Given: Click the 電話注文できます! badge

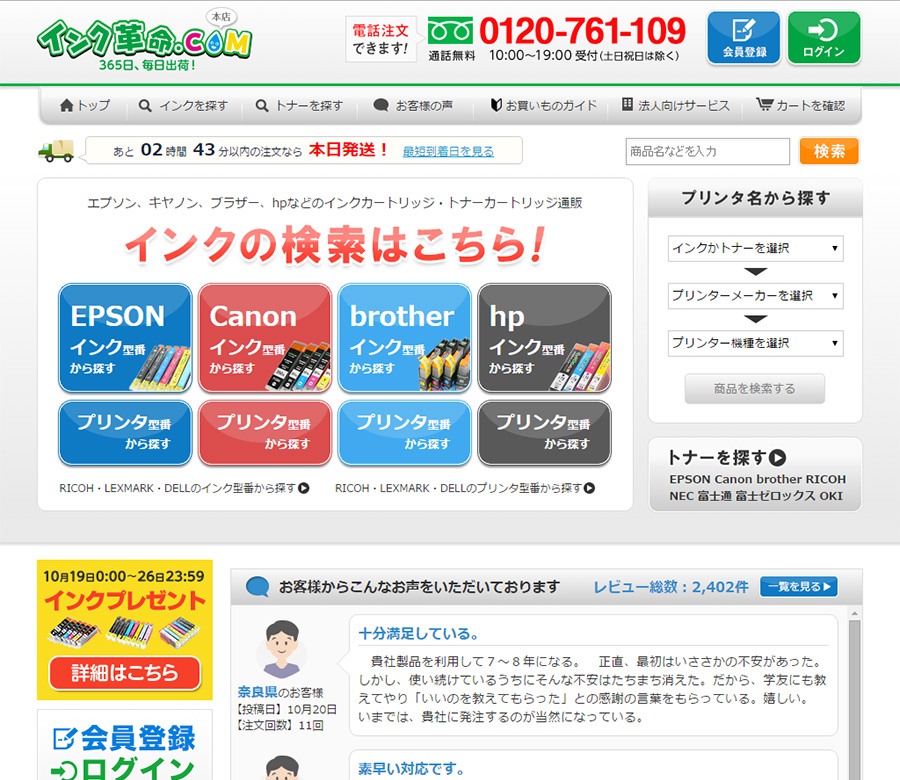Looking at the screenshot, I should (x=381, y=39).
